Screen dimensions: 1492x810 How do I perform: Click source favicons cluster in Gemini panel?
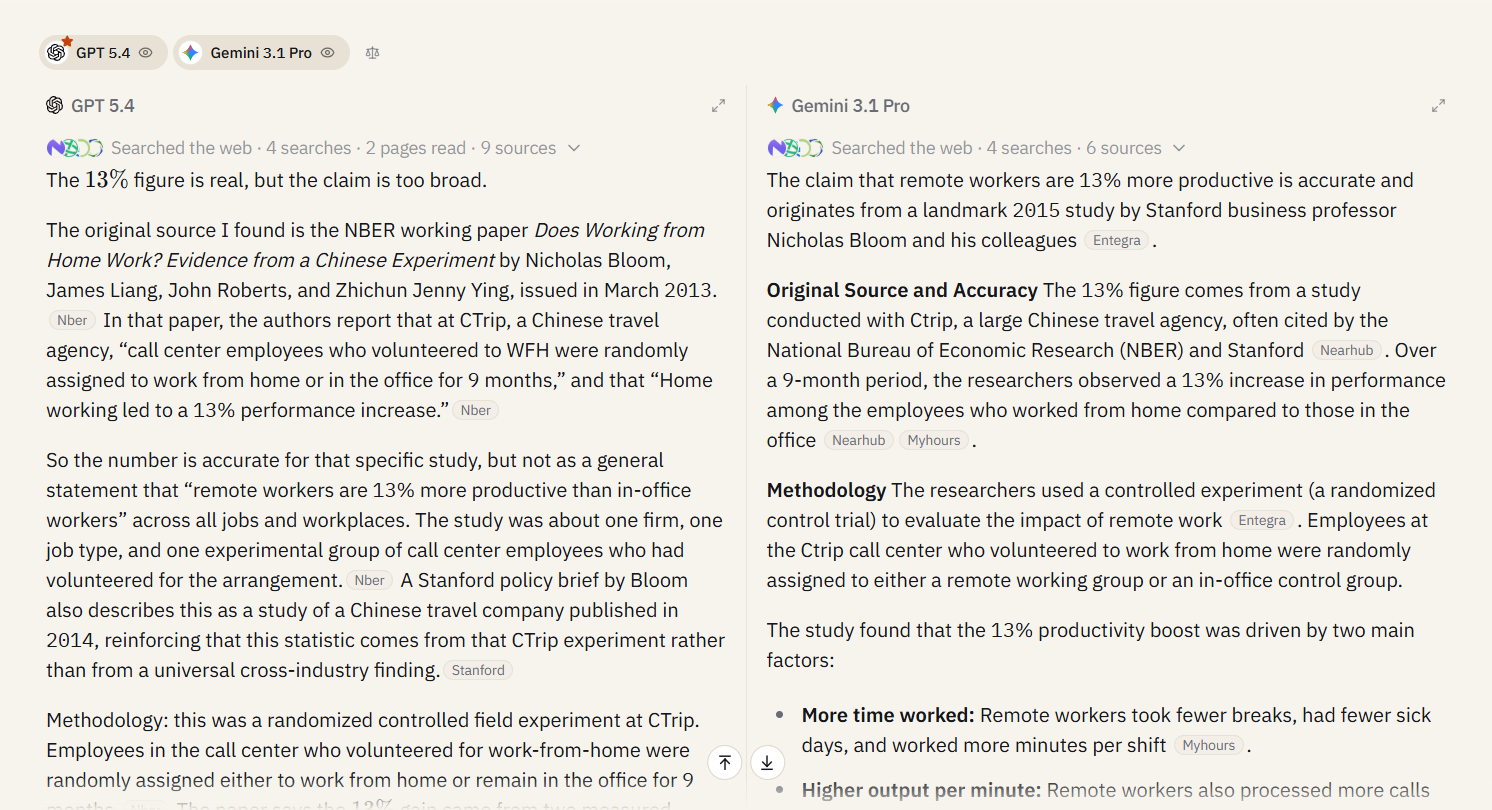tap(795, 148)
